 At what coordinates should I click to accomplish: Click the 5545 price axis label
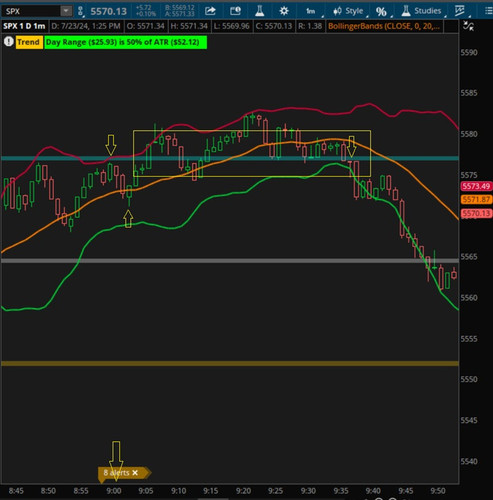click(x=469, y=420)
